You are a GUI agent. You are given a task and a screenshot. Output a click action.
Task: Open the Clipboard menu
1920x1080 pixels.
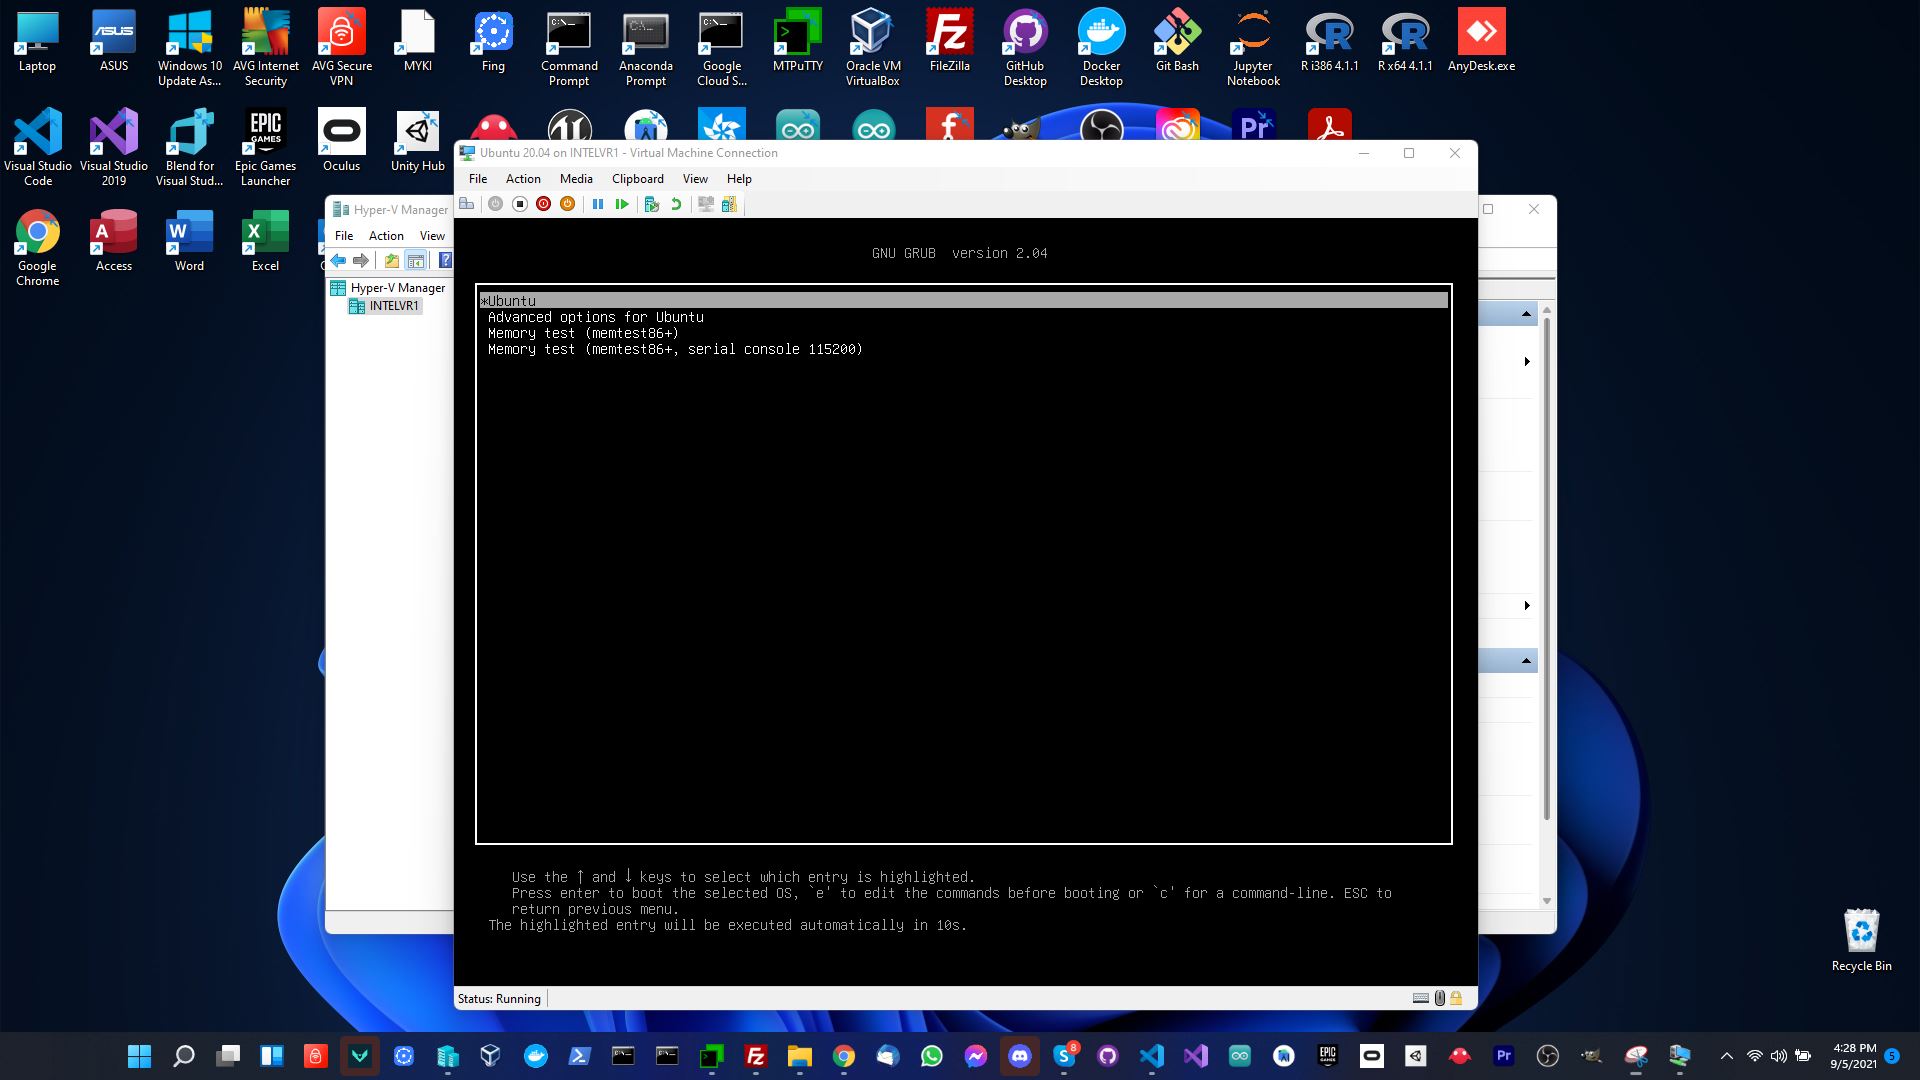638,179
